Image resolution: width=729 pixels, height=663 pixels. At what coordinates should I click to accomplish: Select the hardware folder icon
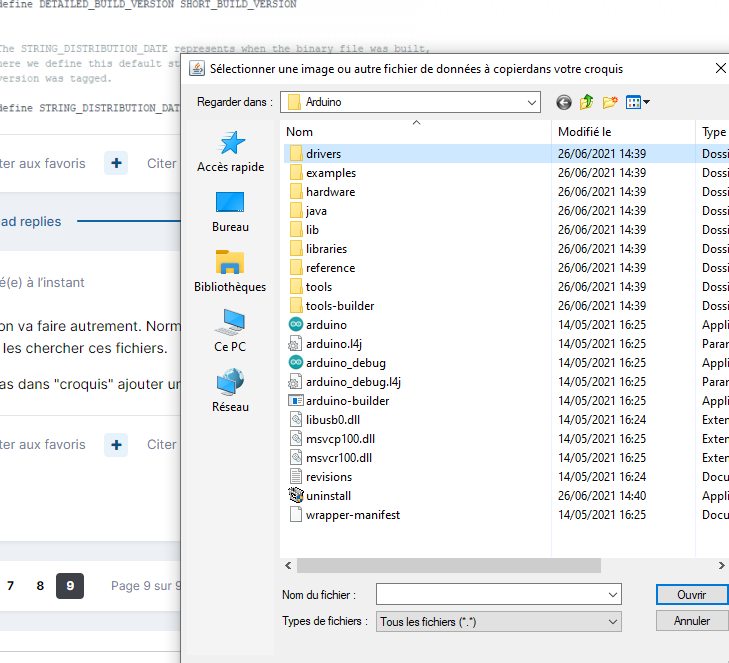296,192
